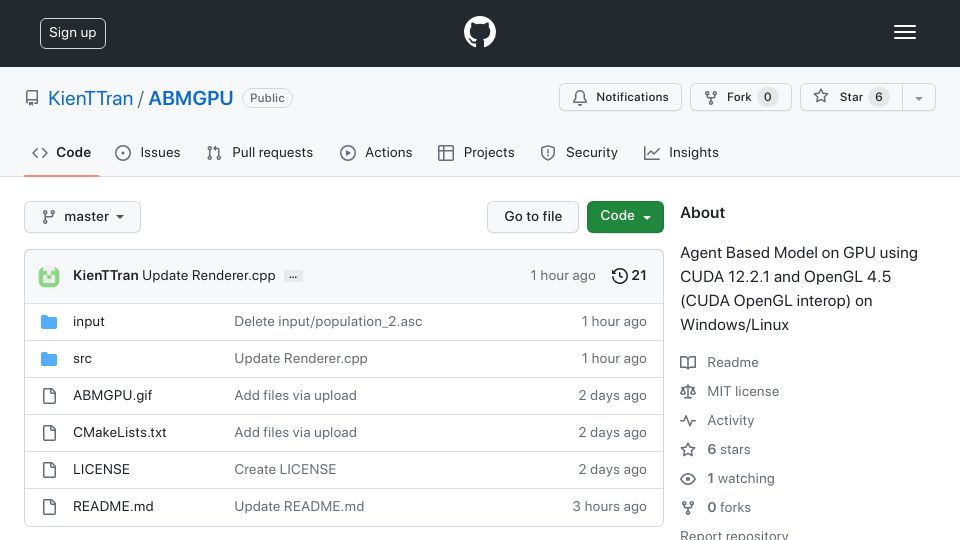Click the Go to file button

click(x=533, y=217)
